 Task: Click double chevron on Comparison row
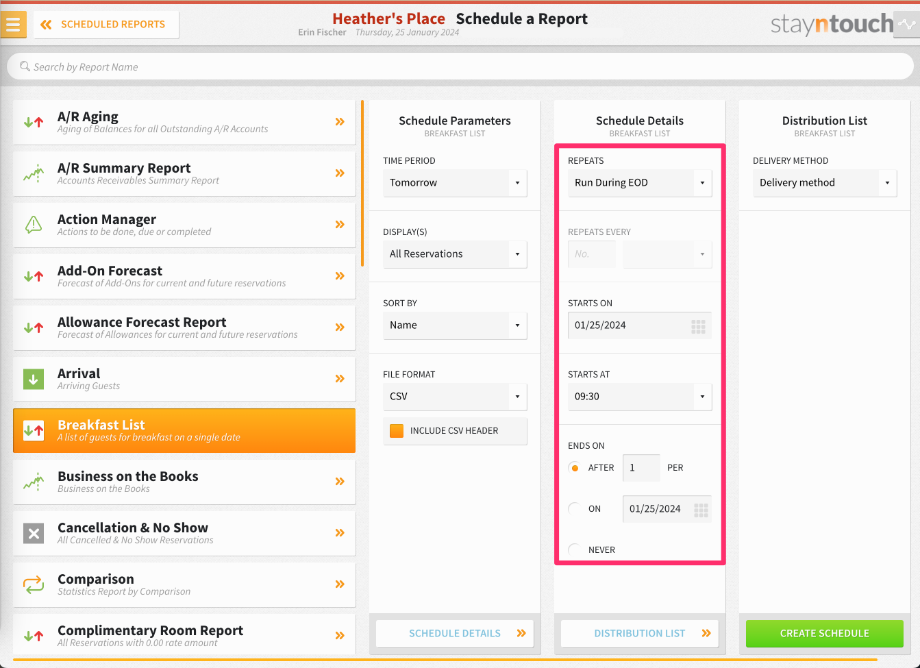(340, 584)
